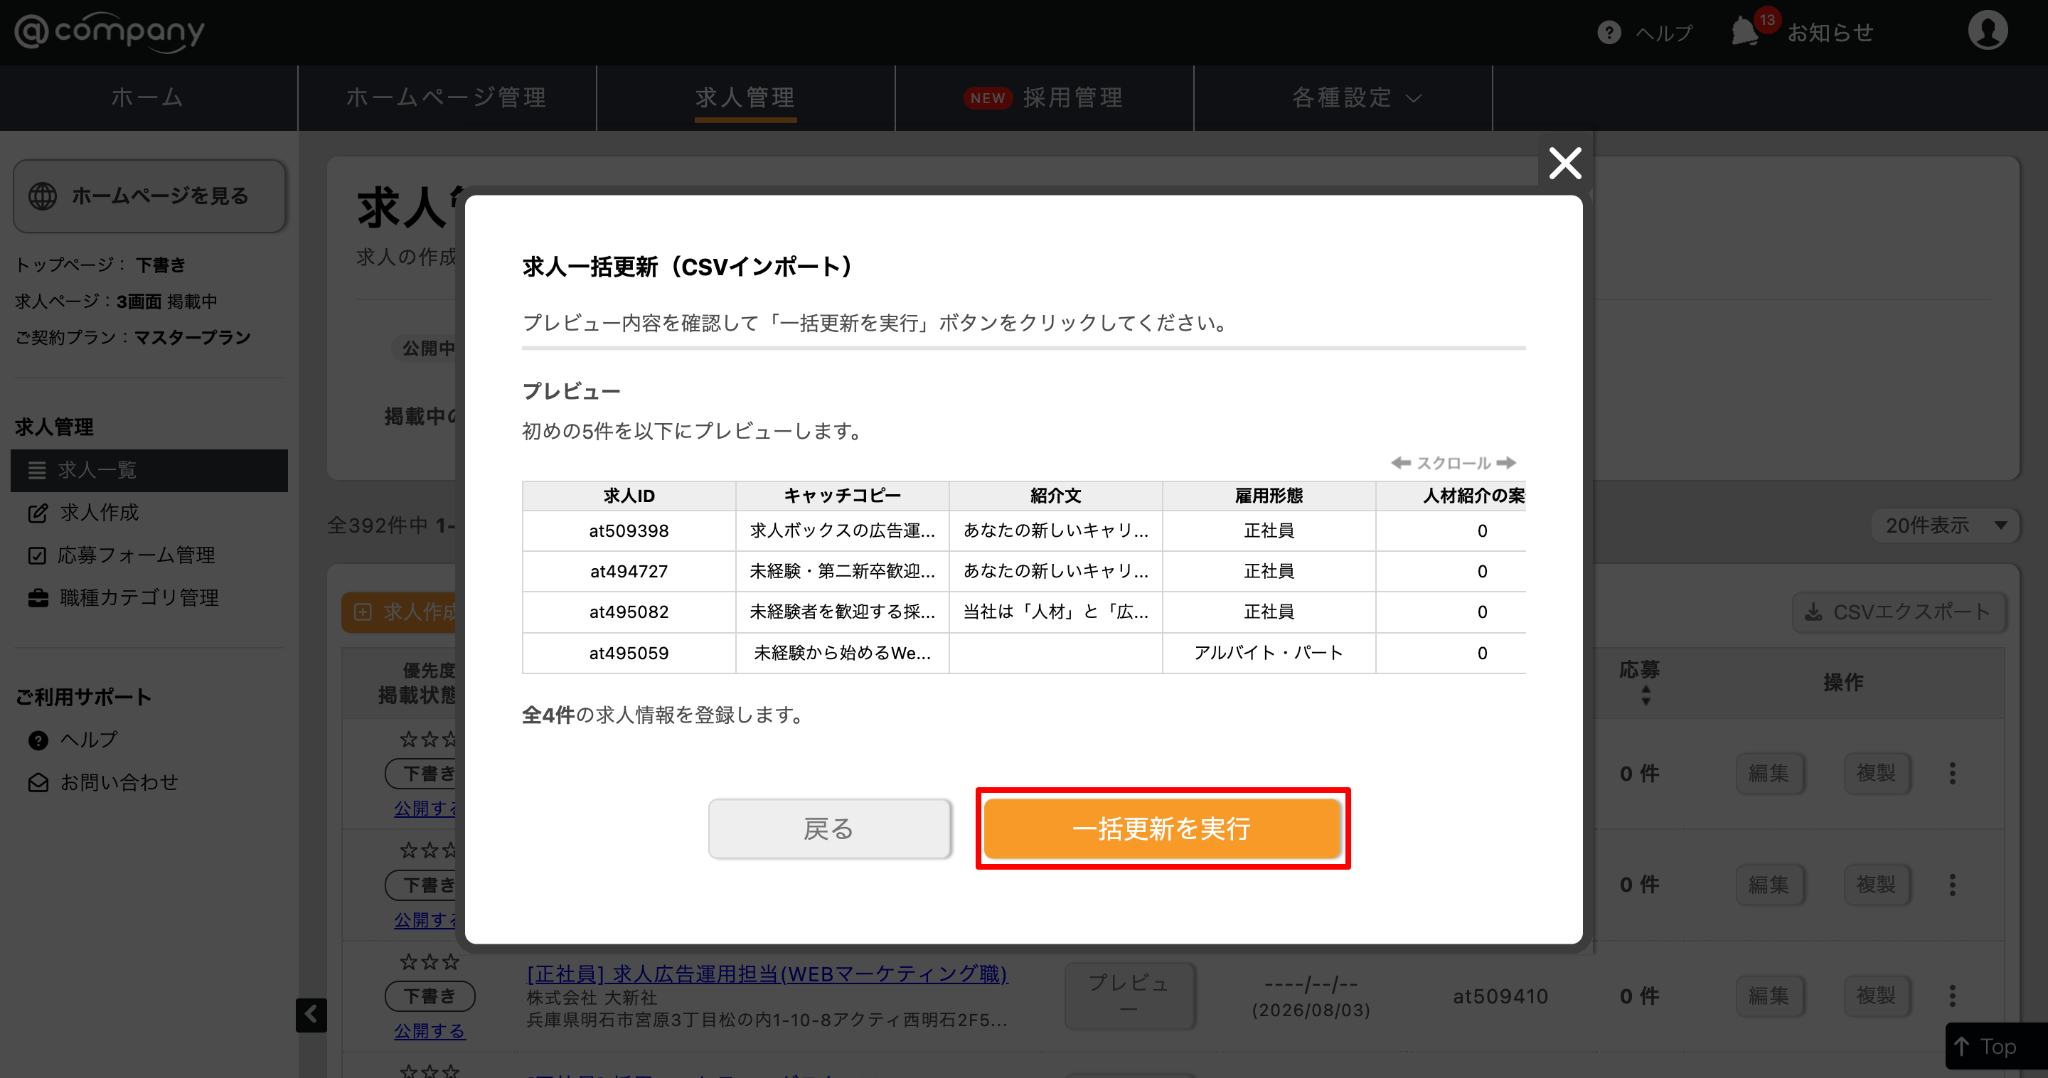Click the briefcase icon beside 職種カテゴリ管理
Screen dimensions: 2048x1078
pos(38,598)
